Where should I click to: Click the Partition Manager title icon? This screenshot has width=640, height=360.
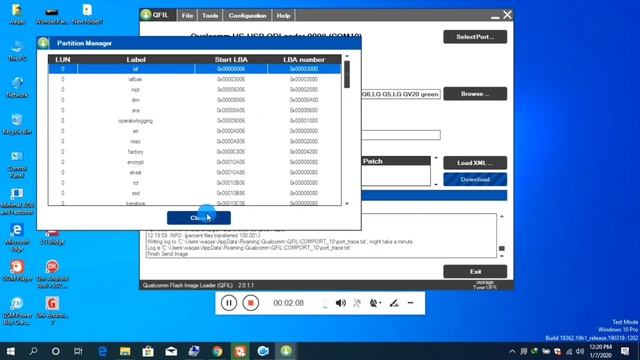click(x=44, y=43)
